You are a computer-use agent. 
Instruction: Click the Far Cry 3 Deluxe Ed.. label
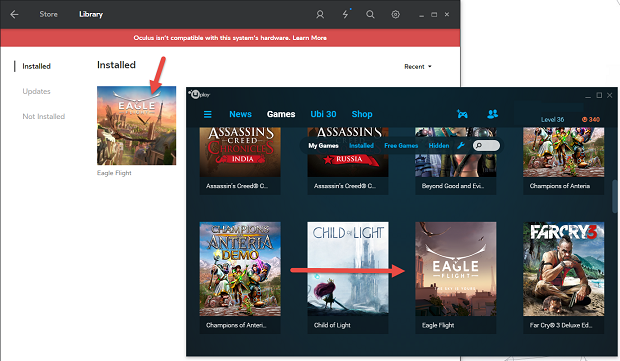click(x=561, y=325)
